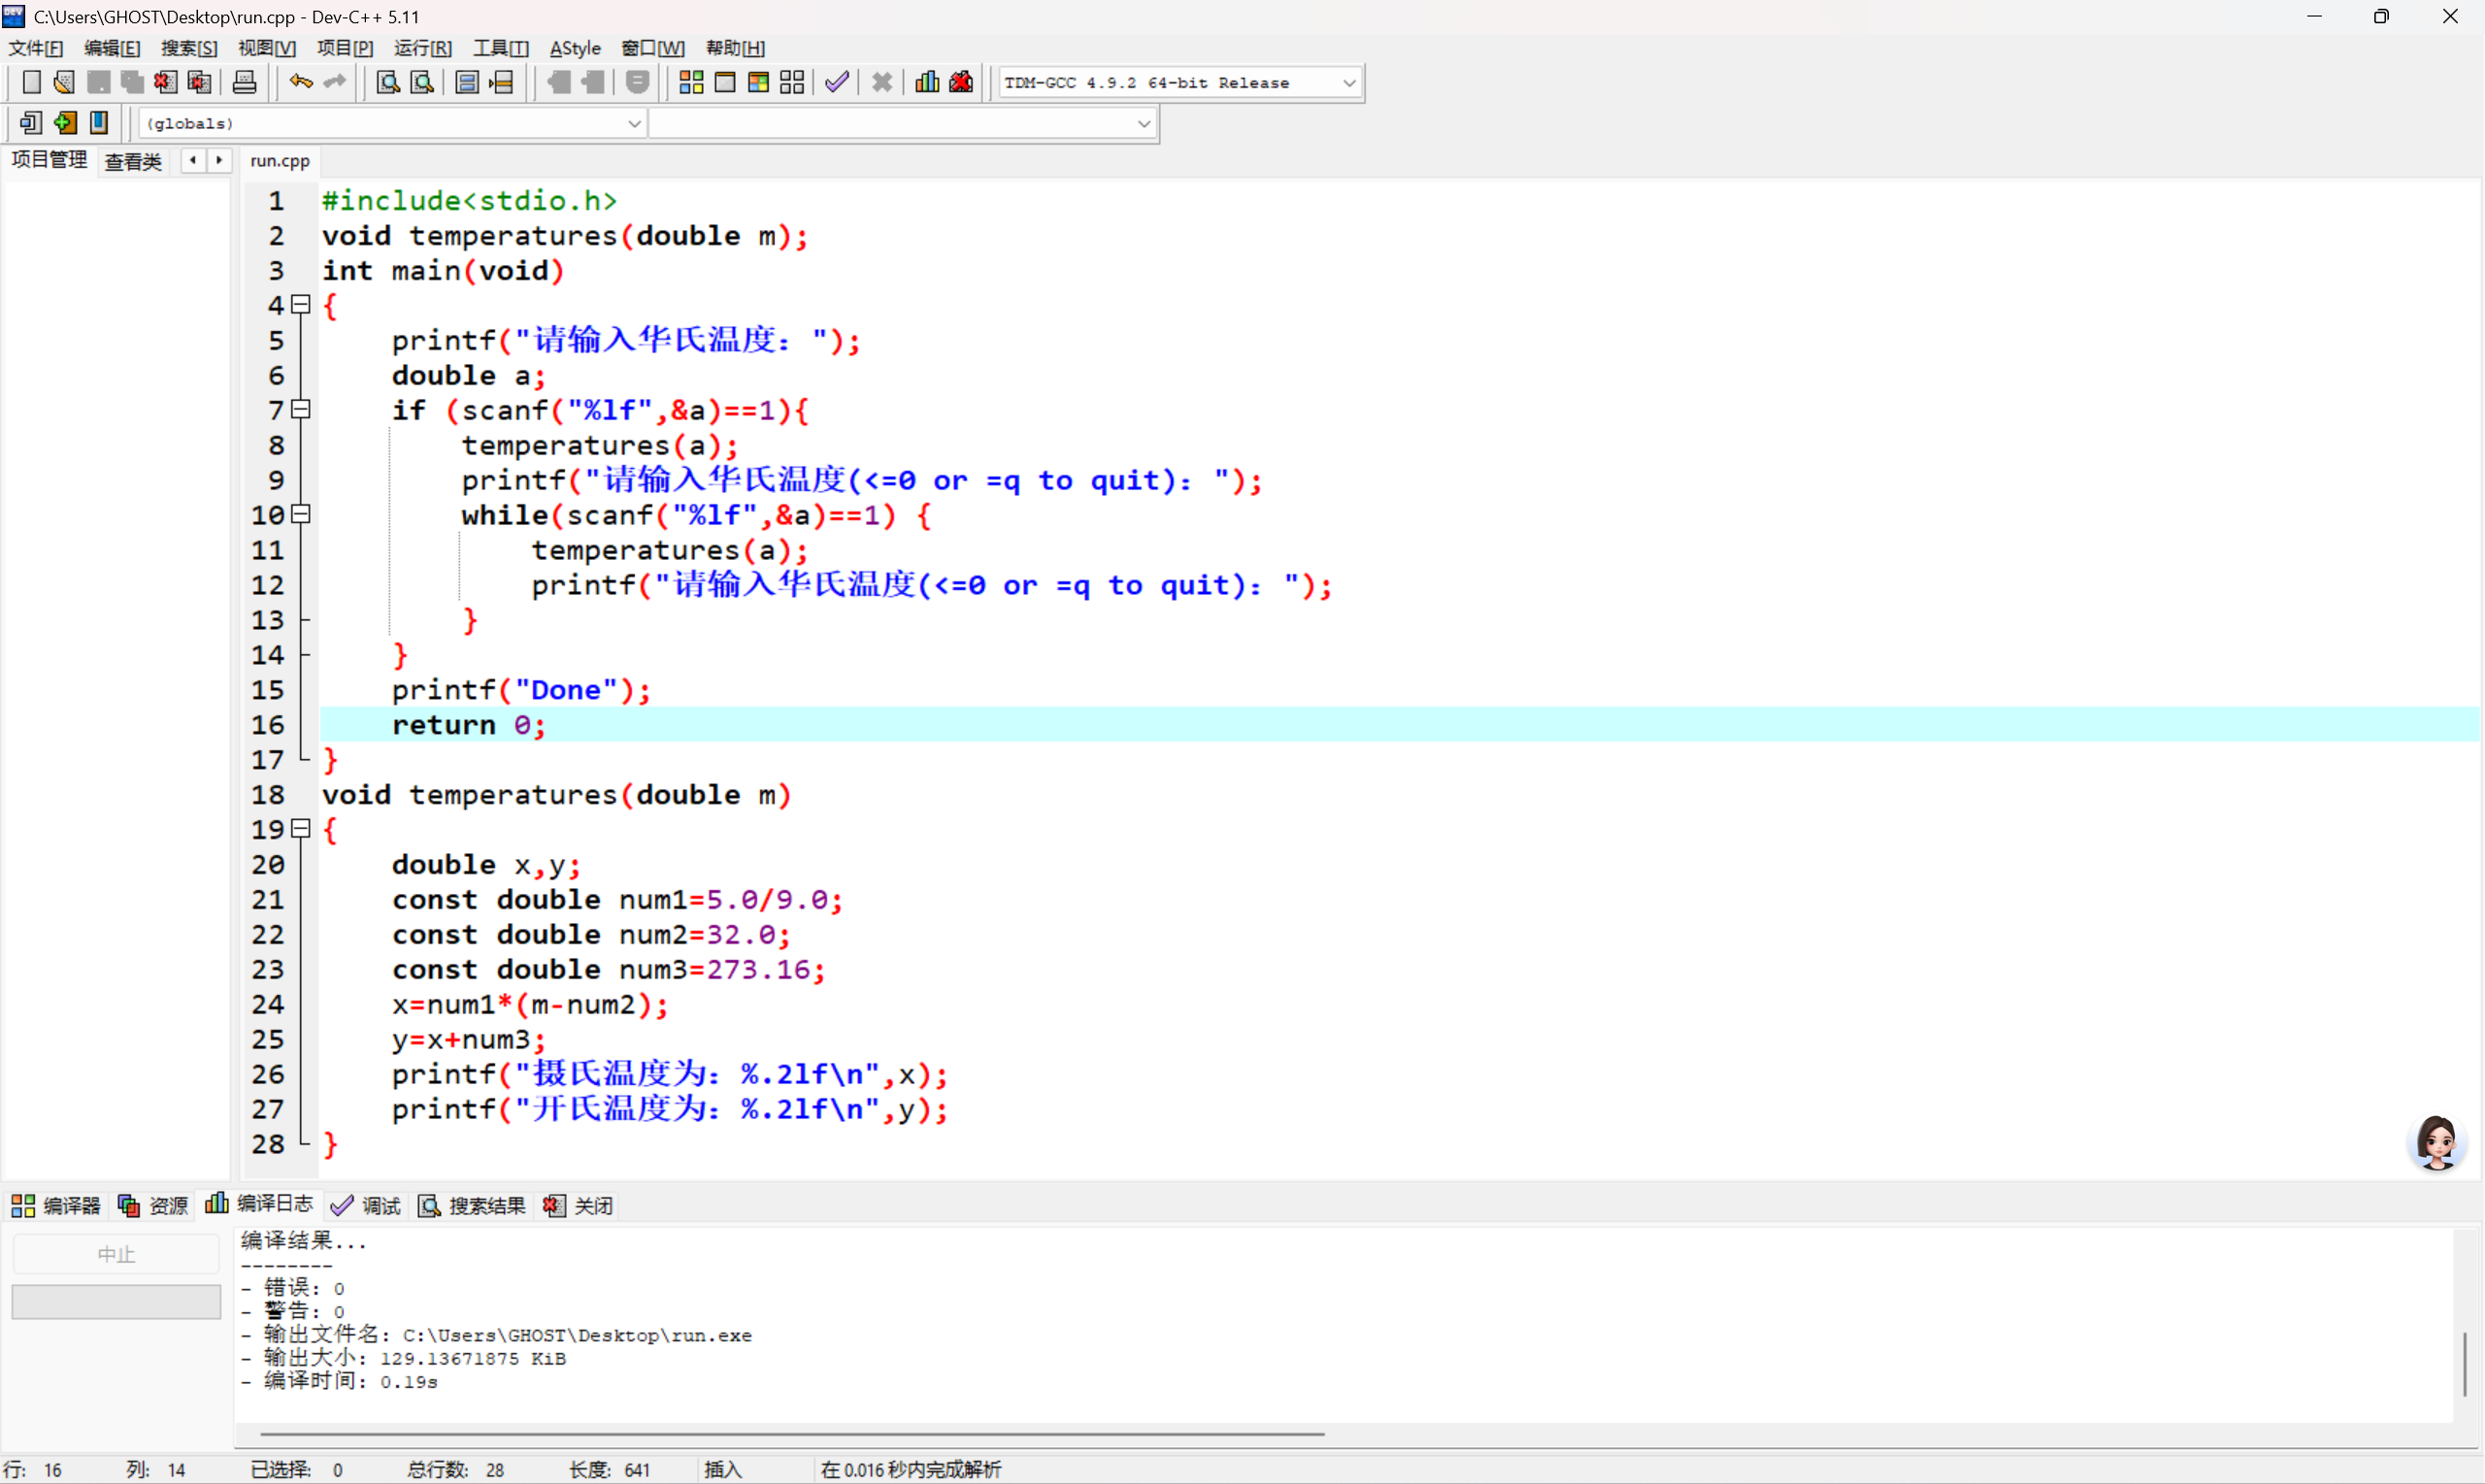Open the TDM-GCC compiler selection dropdown
Viewport: 2485px width, 1484px height.
click(x=1348, y=83)
